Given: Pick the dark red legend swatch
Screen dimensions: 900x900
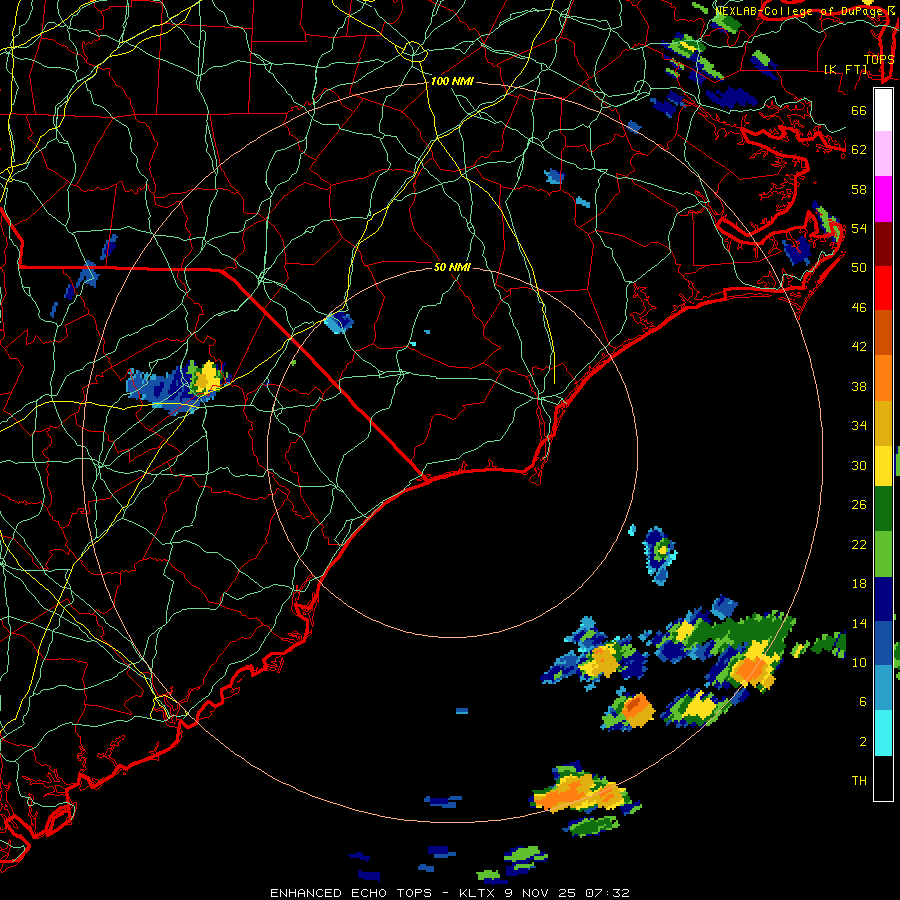Looking at the screenshot, I should coord(883,243).
